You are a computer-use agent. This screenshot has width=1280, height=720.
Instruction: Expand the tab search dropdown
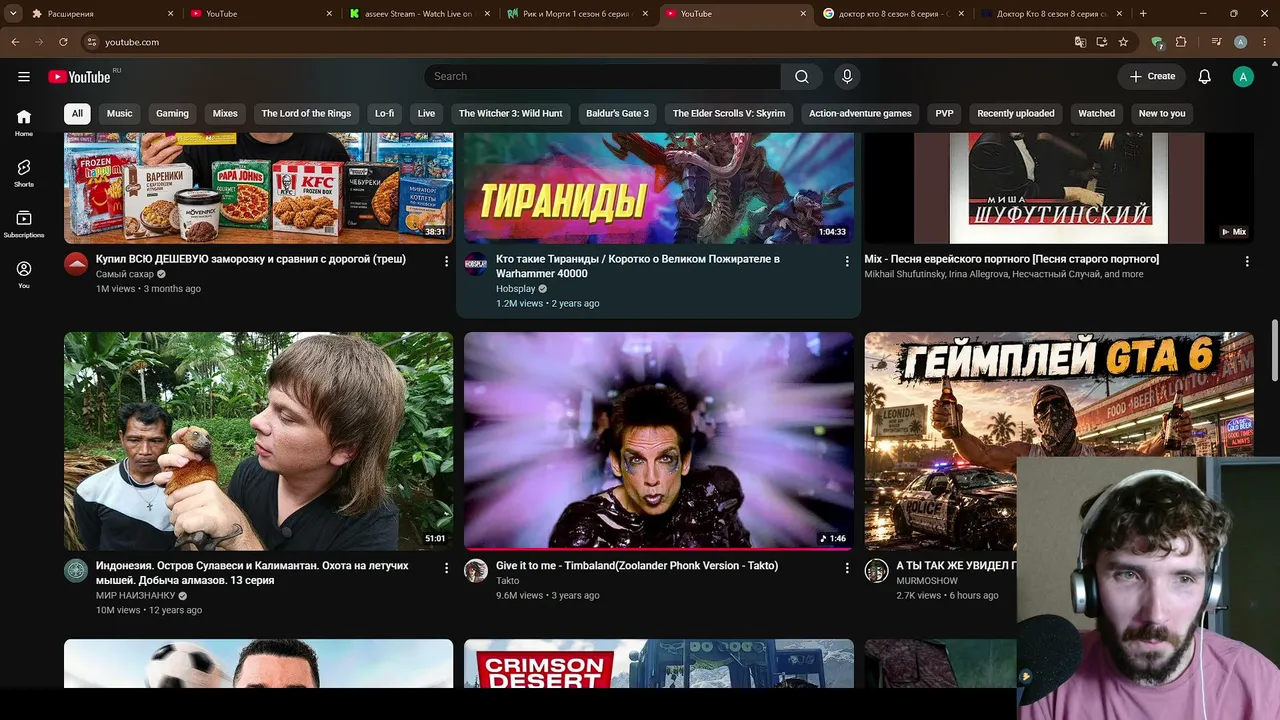pyautogui.click(x=13, y=14)
